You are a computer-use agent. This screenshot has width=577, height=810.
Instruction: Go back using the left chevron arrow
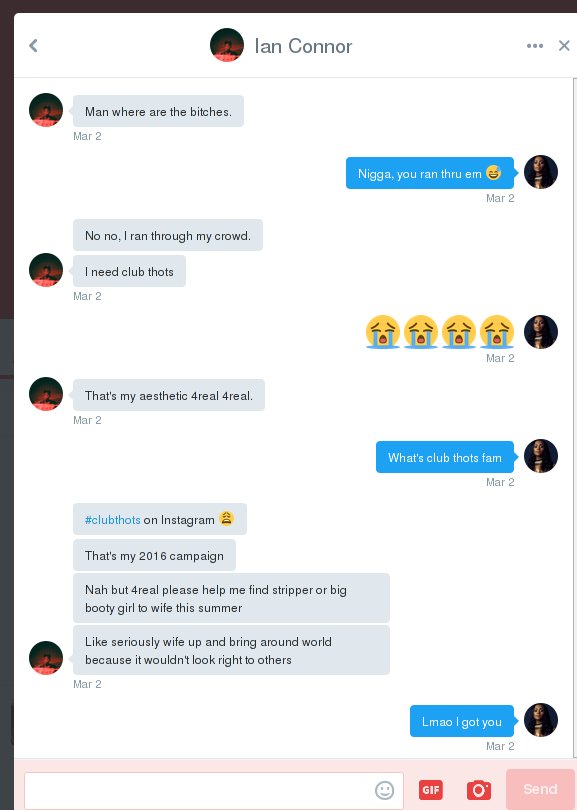point(34,45)
